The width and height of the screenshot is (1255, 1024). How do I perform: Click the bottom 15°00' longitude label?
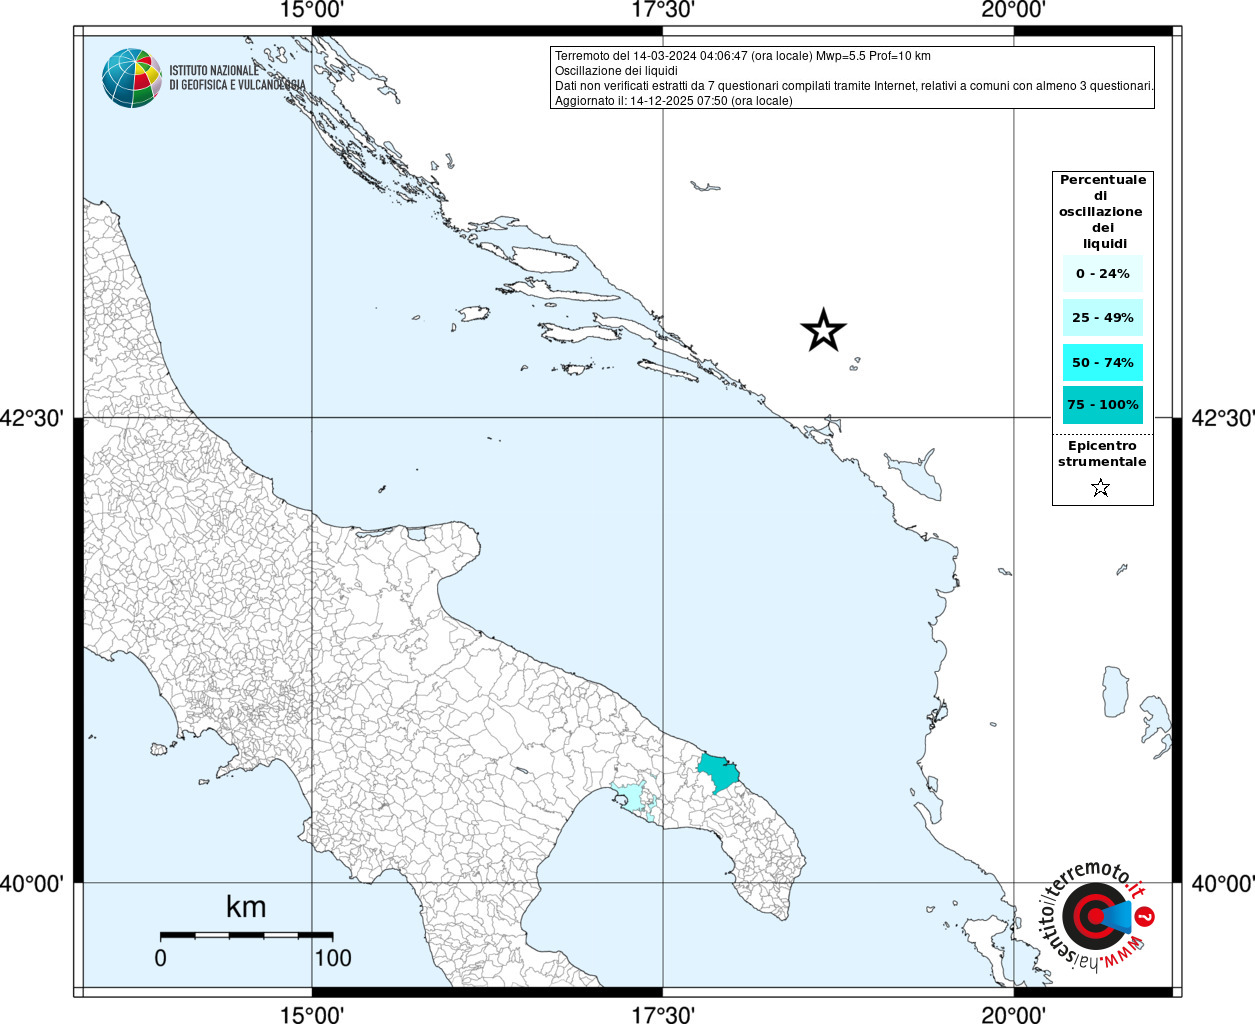(x=312, y=1014)
